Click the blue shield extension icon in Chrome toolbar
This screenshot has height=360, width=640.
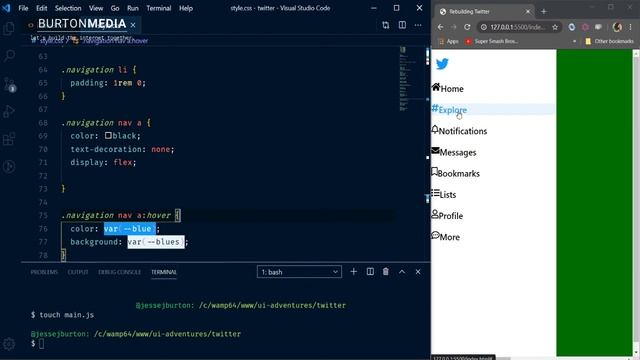572,27
